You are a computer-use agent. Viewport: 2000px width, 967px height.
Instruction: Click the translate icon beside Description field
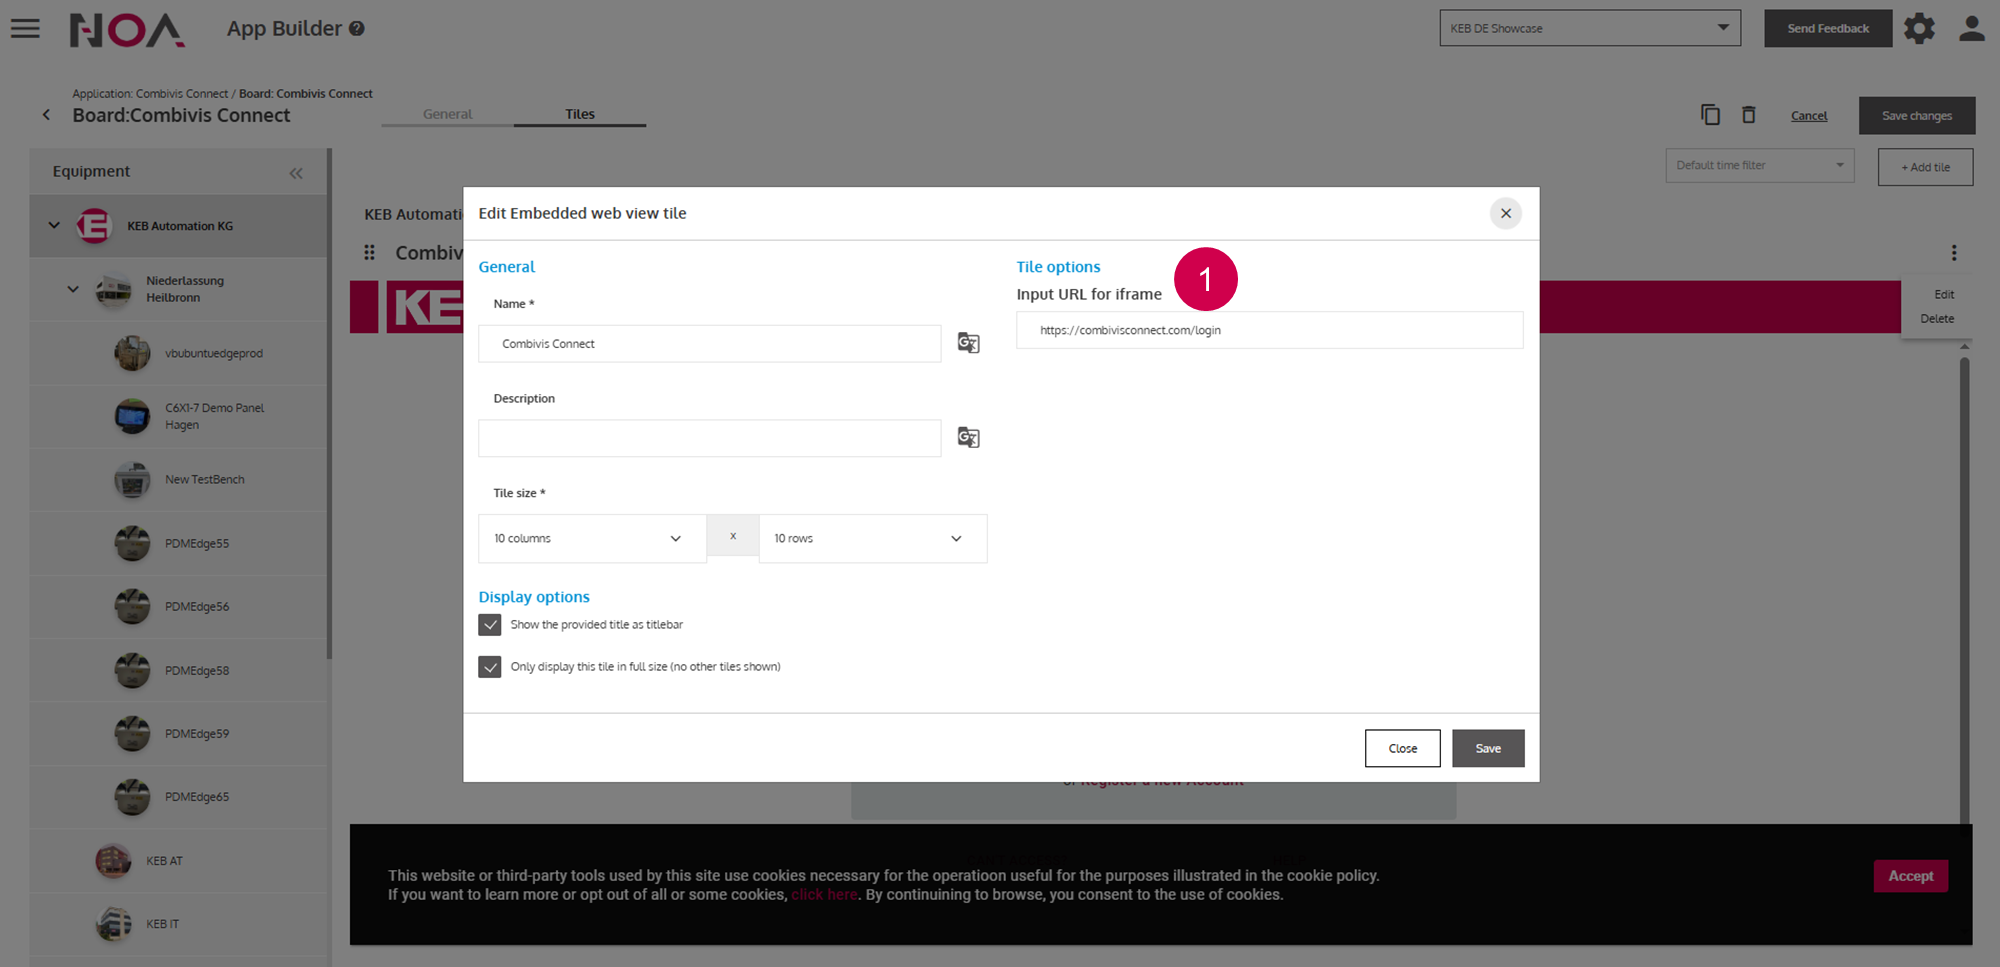[968, 438]
